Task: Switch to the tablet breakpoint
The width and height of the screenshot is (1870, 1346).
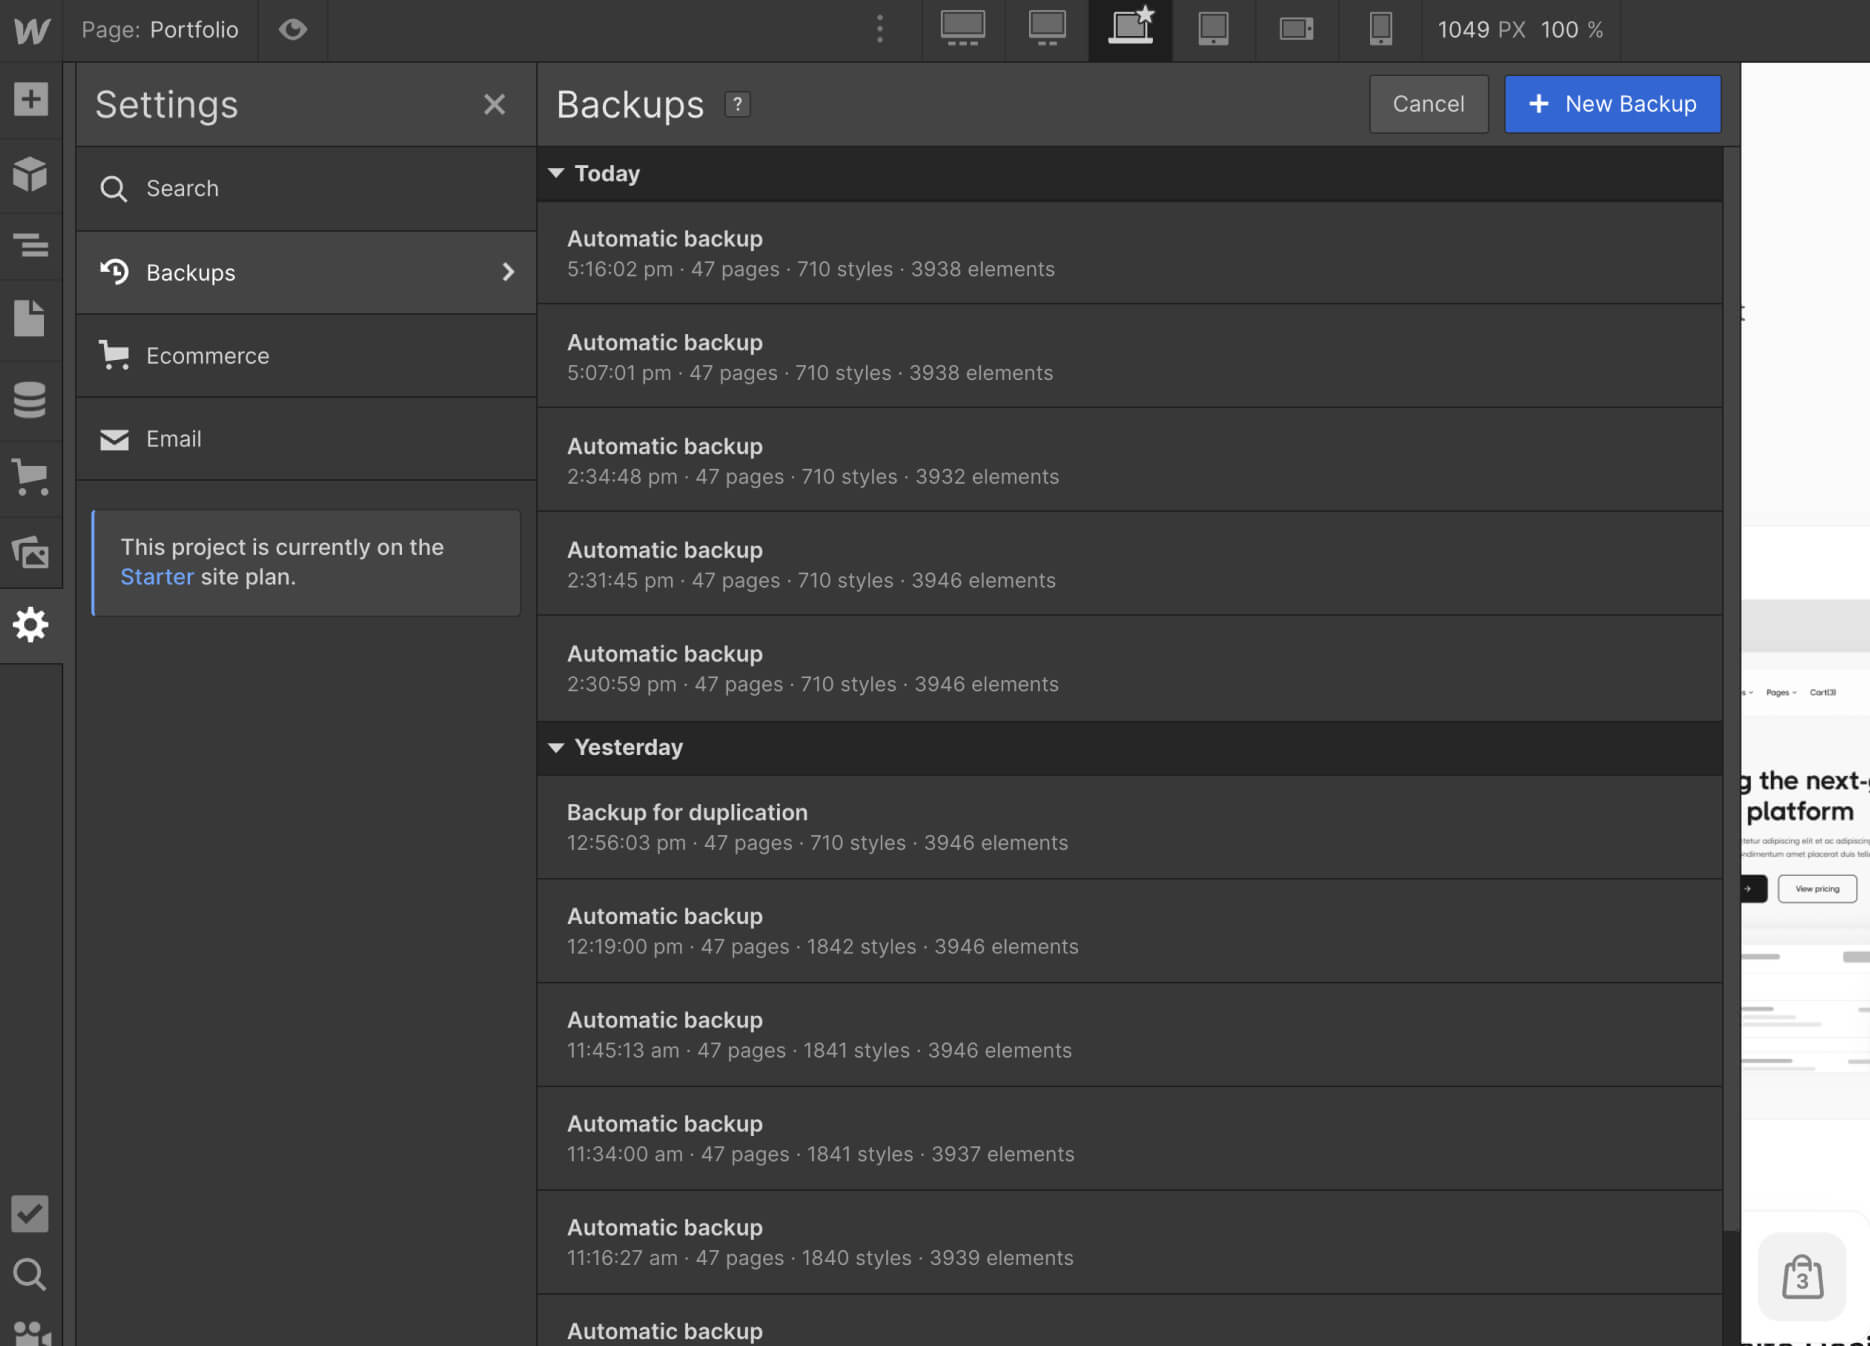Action: tap(1213, 30)
